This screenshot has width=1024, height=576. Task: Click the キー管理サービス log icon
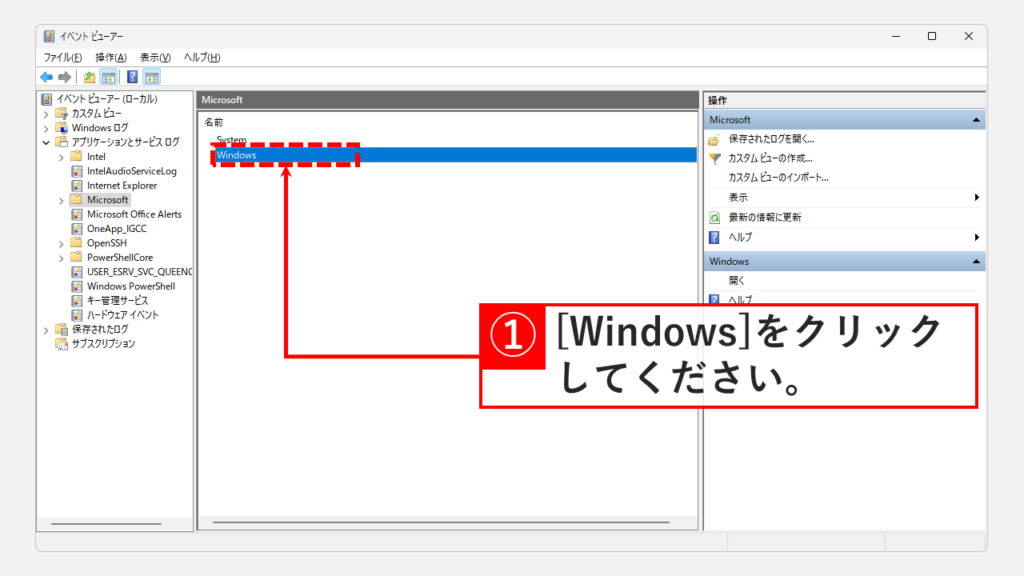pos(76,300)
